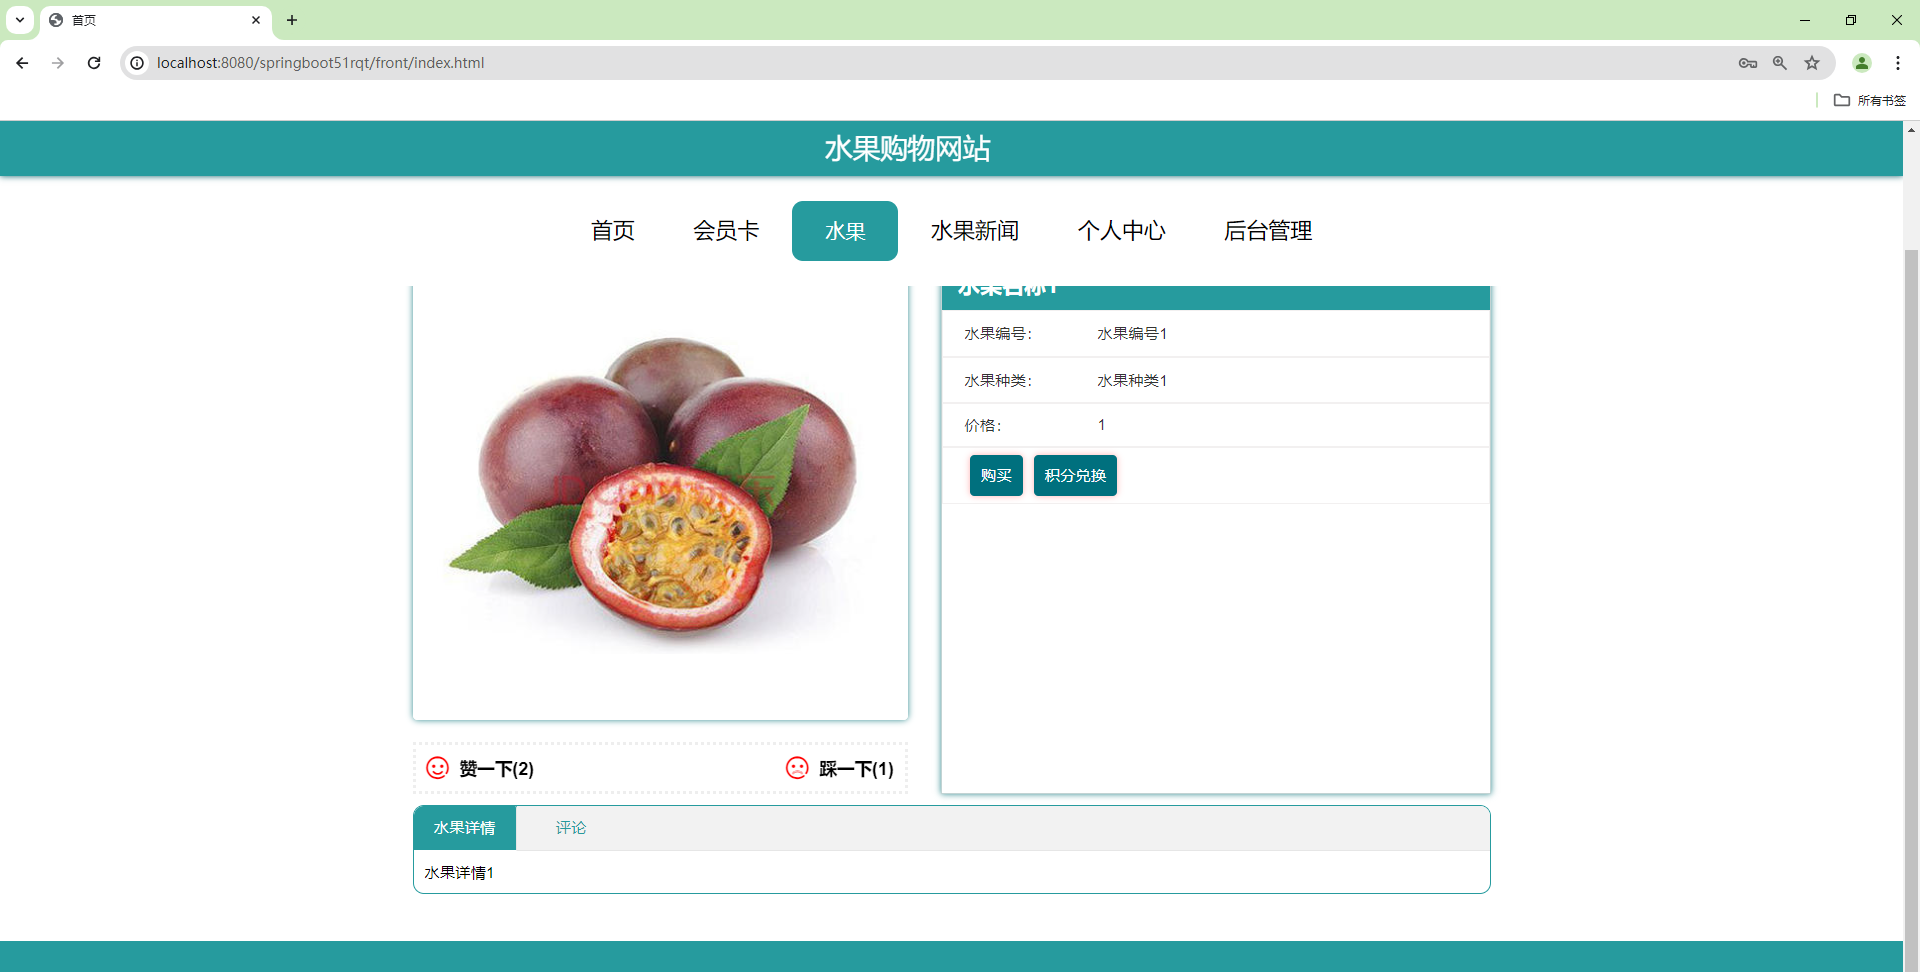The height and width of the screenshot is (972, 1920).
Task: Click the scrollbar up arrow
Action: click(1911, 130)
